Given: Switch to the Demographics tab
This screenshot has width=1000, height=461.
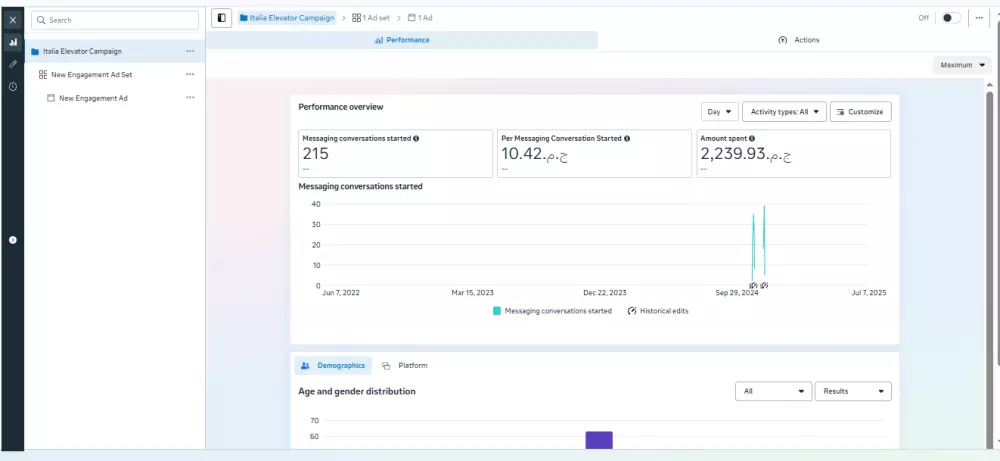Looking at the screenshot, I should click(x=333, y=366).
